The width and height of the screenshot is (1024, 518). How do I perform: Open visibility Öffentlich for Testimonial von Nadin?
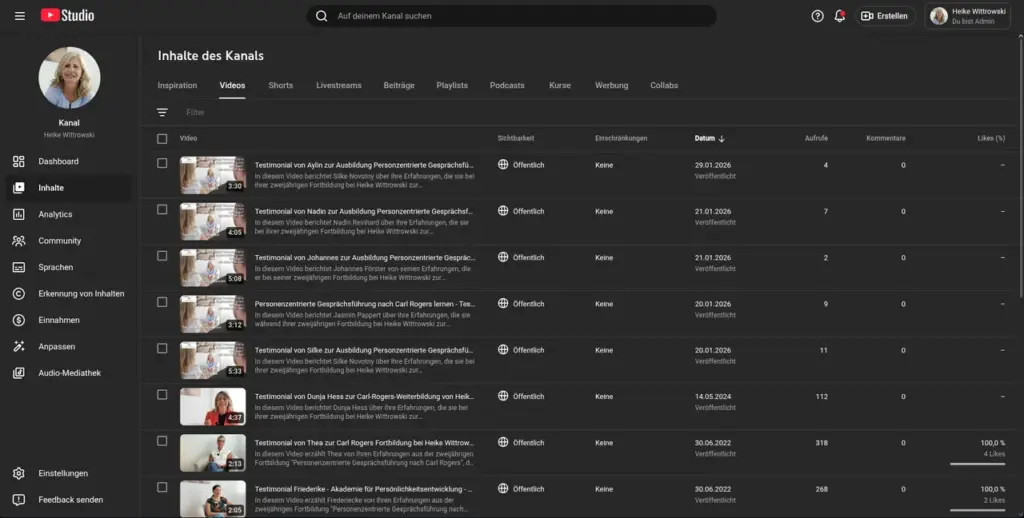(x=521, y=212)
